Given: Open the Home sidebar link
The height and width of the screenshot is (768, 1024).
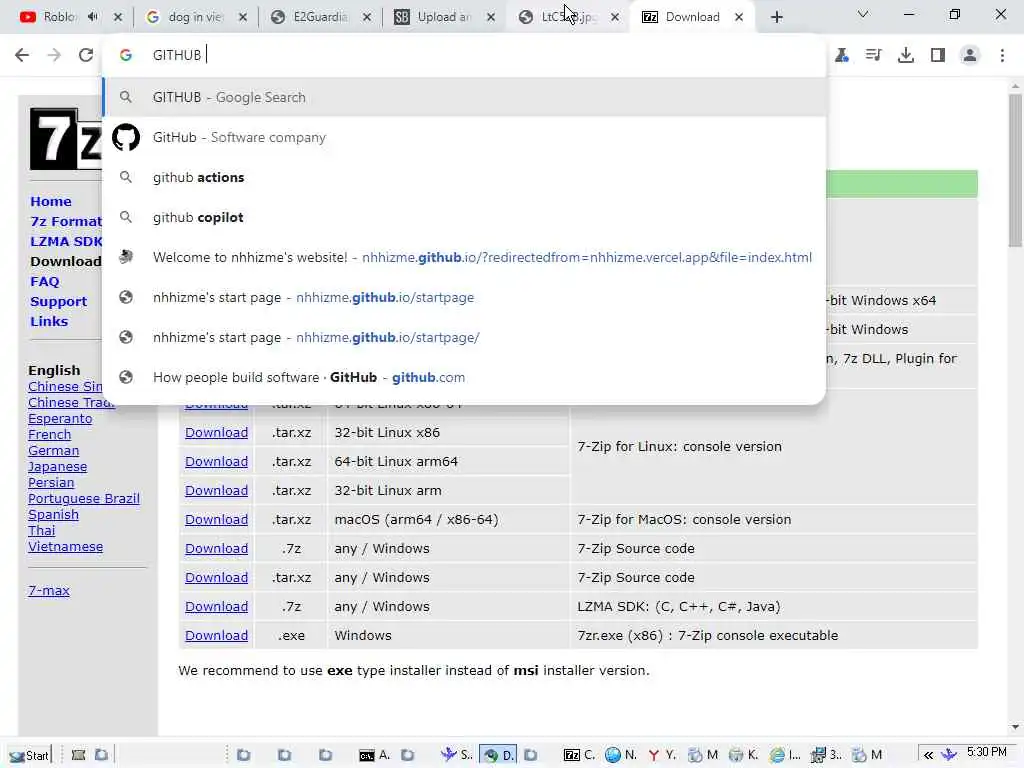Looking at the screenshot, I should [x=51, y=201].
